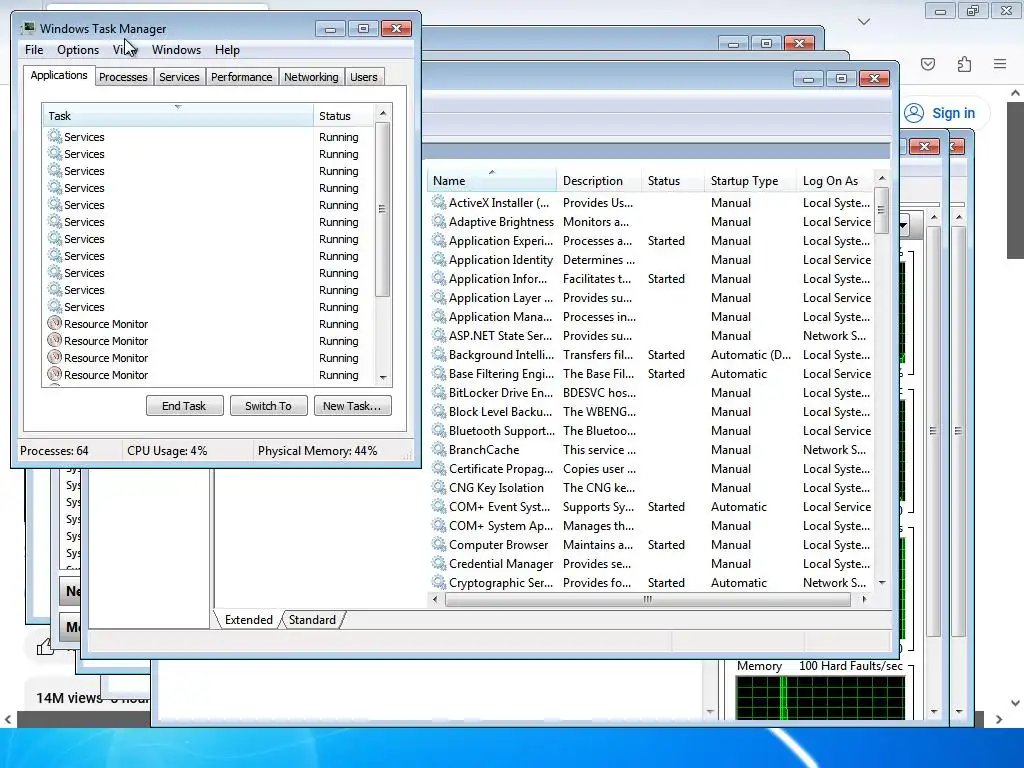1024x768 pixels.
Task: Switch to the Networking tab
Action: pyautogui.click(x=311, y=77)
